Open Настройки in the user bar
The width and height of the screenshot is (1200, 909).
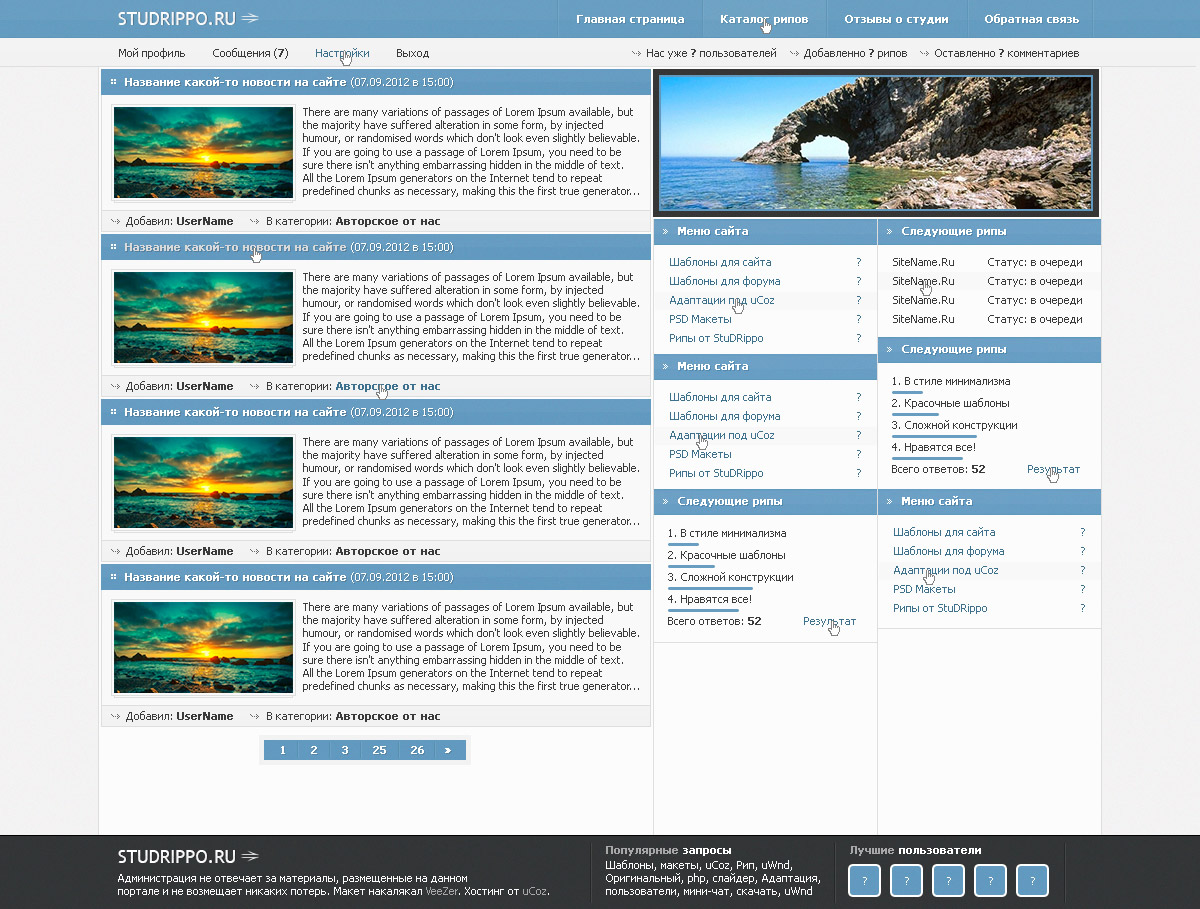tap(342, 53)
